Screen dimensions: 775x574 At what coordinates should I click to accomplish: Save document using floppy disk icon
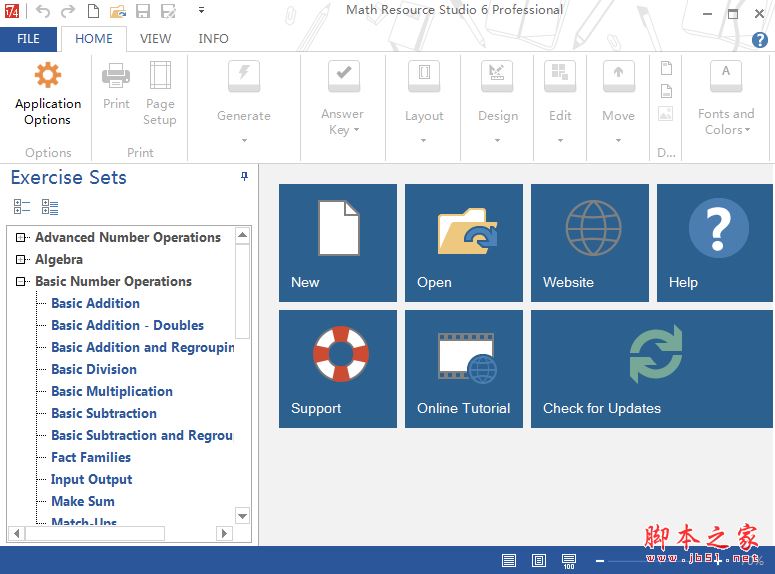[143, 11]
